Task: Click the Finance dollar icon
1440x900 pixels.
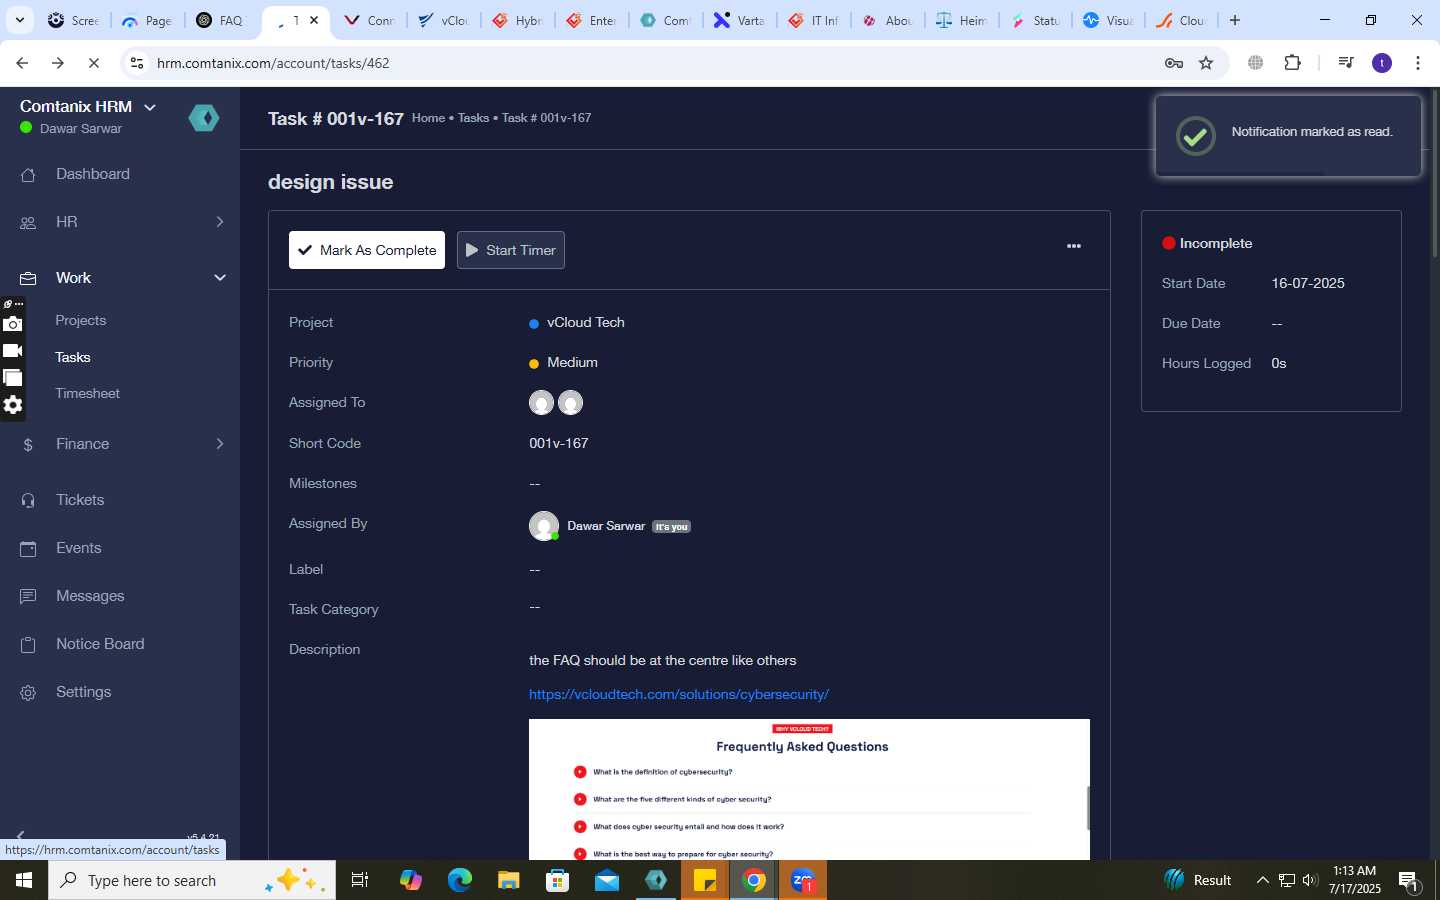Action: (x=28, y=444)
